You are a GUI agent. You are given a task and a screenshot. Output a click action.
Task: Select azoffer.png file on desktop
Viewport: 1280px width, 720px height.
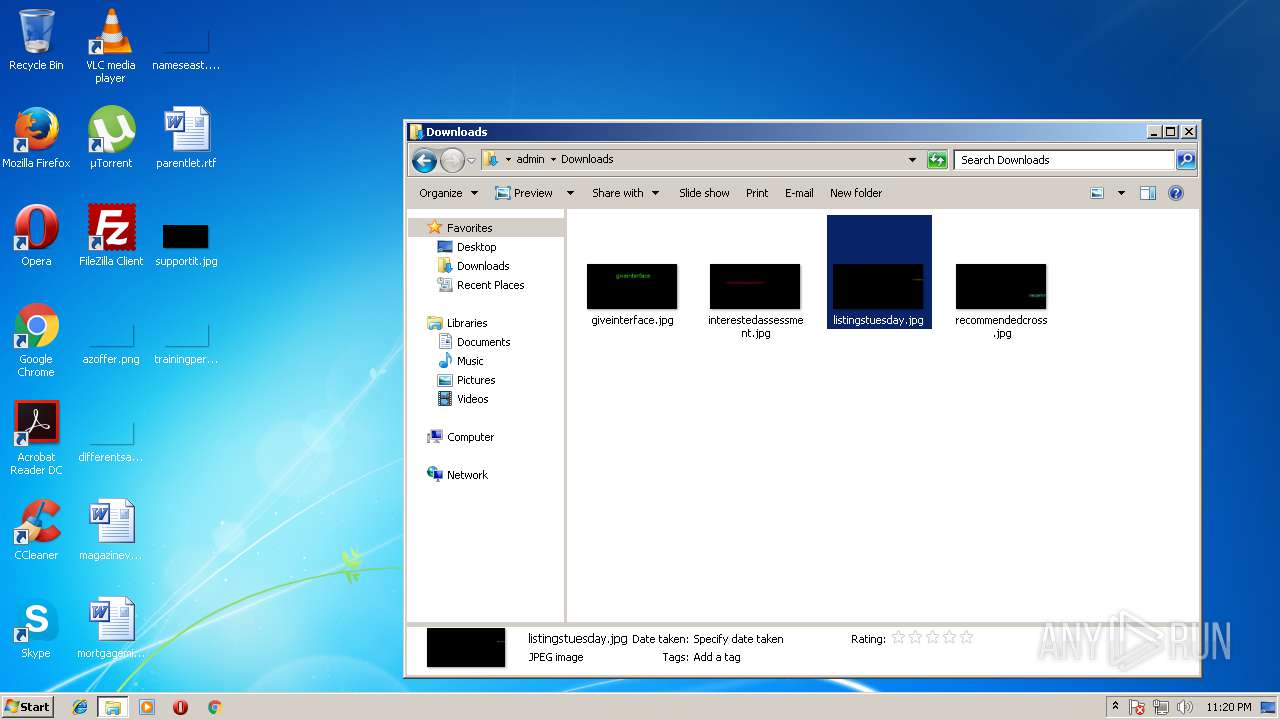[x=111, y=345]
